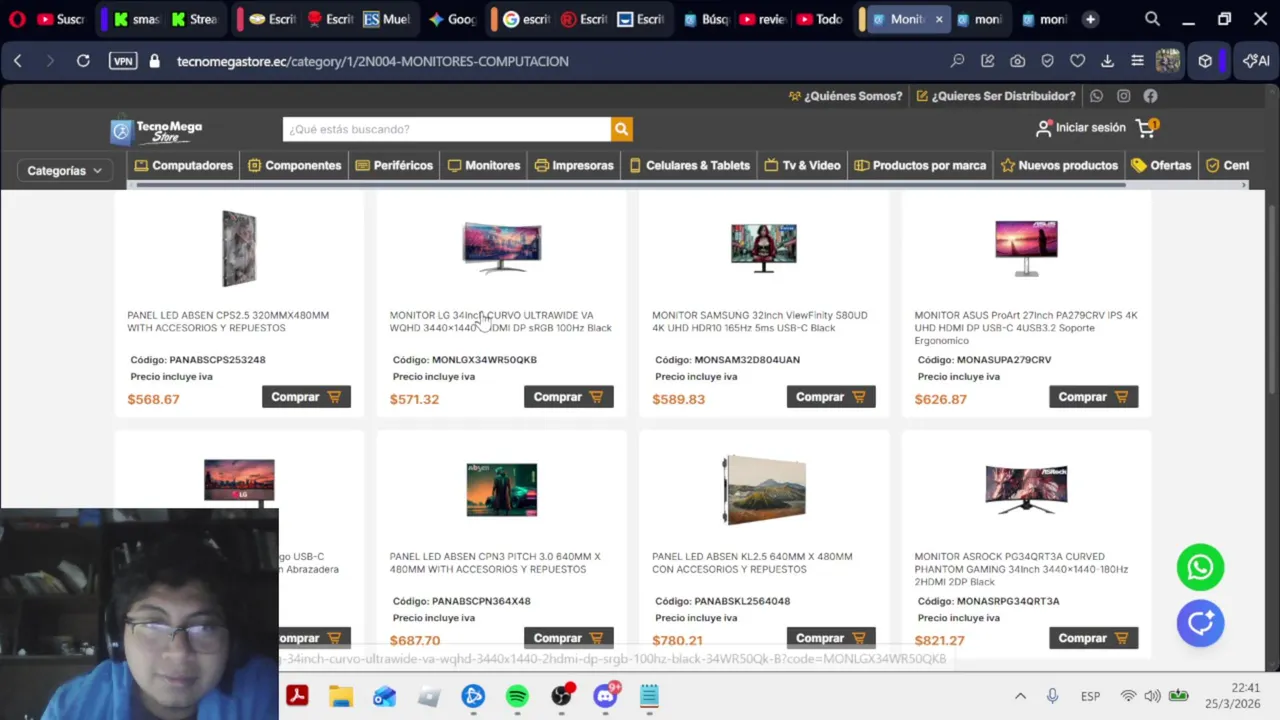Open the browser Easy Setup menu icon
The width and height of the screenshot is (1280, 720).
1137,61
